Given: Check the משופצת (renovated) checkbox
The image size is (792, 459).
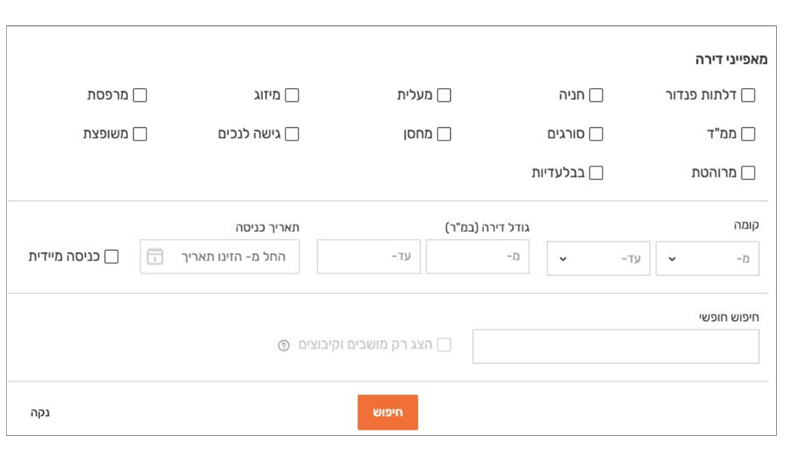Looking at the screenshot, I should pos(140,134).
